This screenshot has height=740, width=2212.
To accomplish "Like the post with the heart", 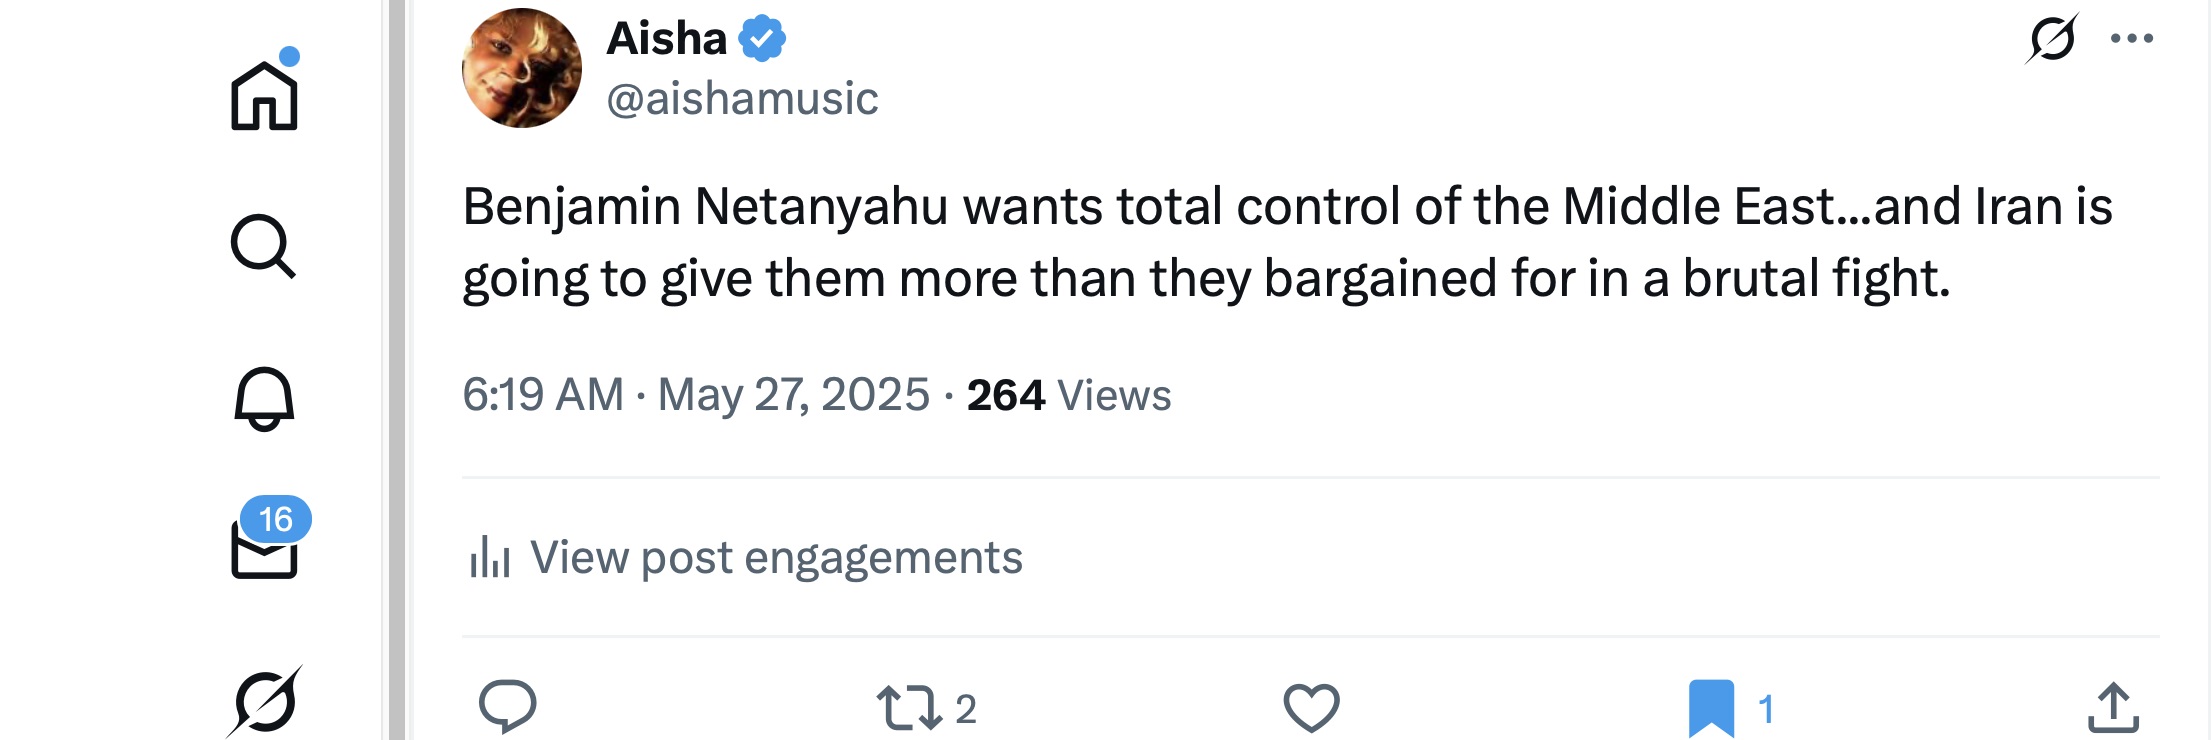I will [x=1311, y=707].
